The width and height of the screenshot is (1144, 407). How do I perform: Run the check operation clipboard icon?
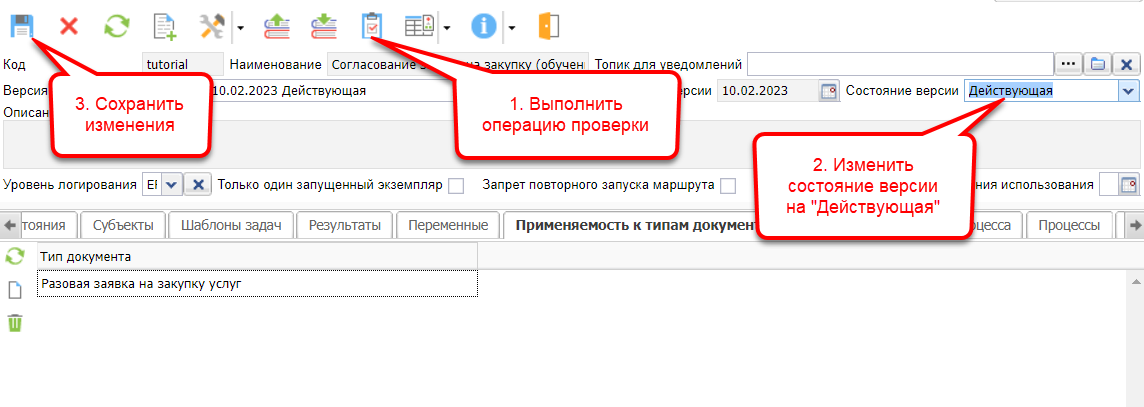(x=371, y=26)
